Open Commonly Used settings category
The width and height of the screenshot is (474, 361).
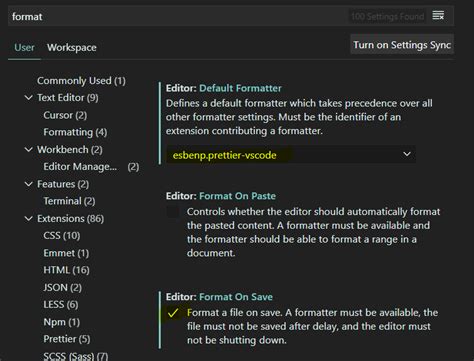click(x=81, y=81)
